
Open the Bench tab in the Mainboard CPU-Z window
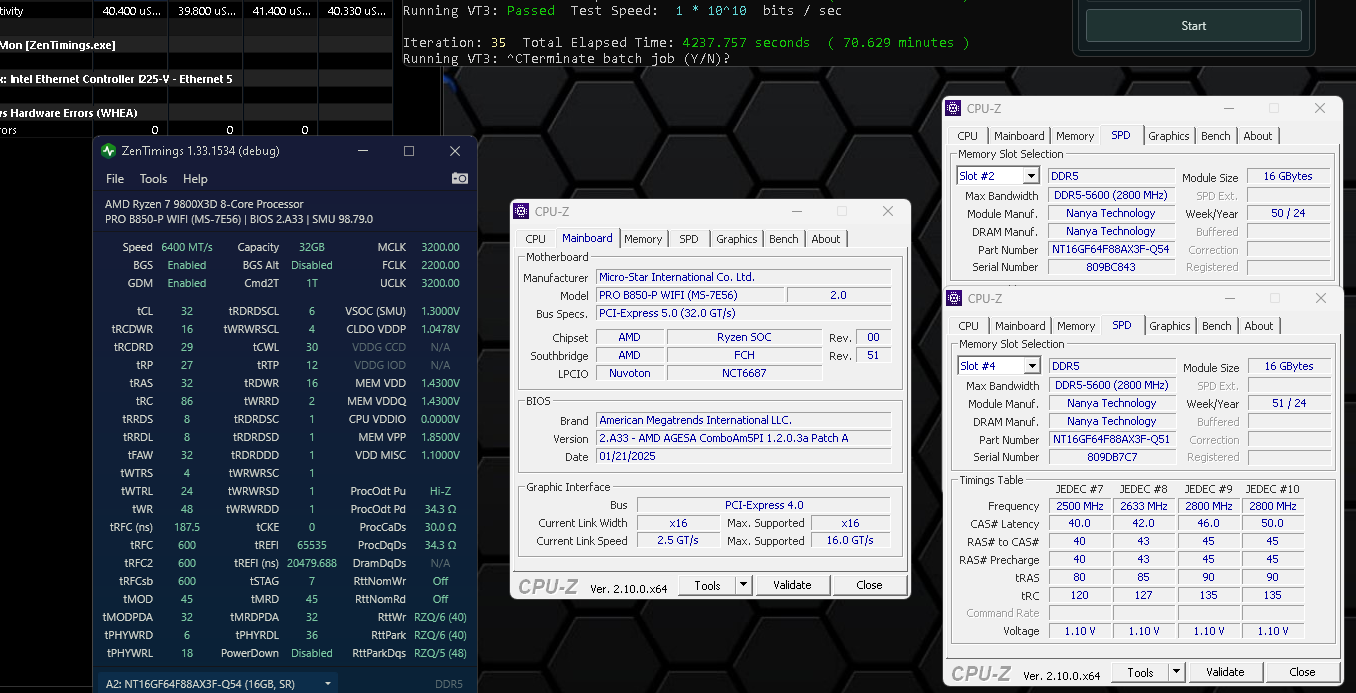tap(784, 239)
